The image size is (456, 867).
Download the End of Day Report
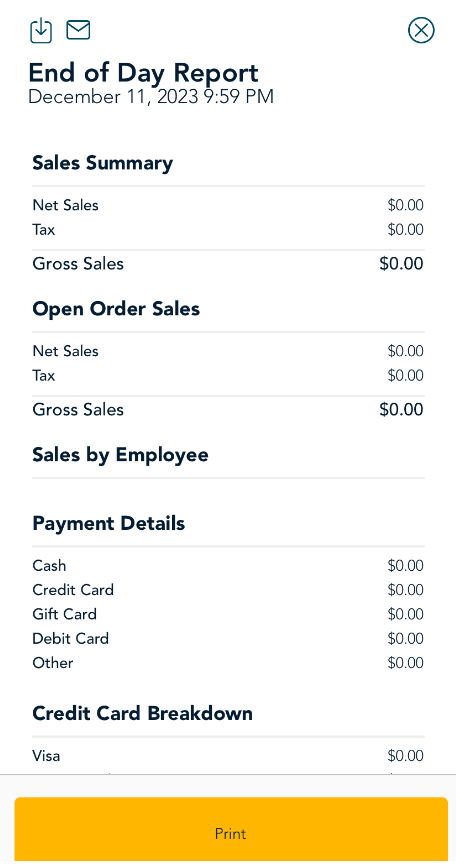tap(41, 30)
